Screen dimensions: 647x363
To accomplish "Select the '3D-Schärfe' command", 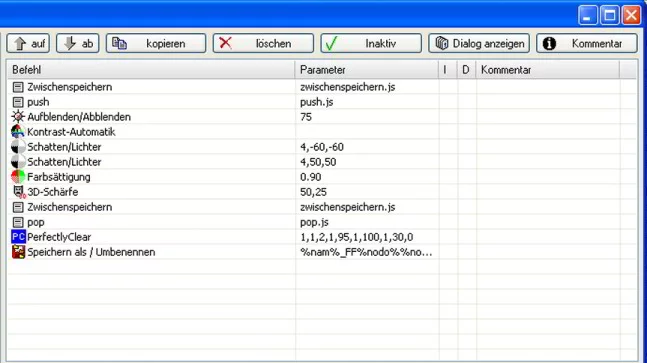I will (x=52, y=192).
